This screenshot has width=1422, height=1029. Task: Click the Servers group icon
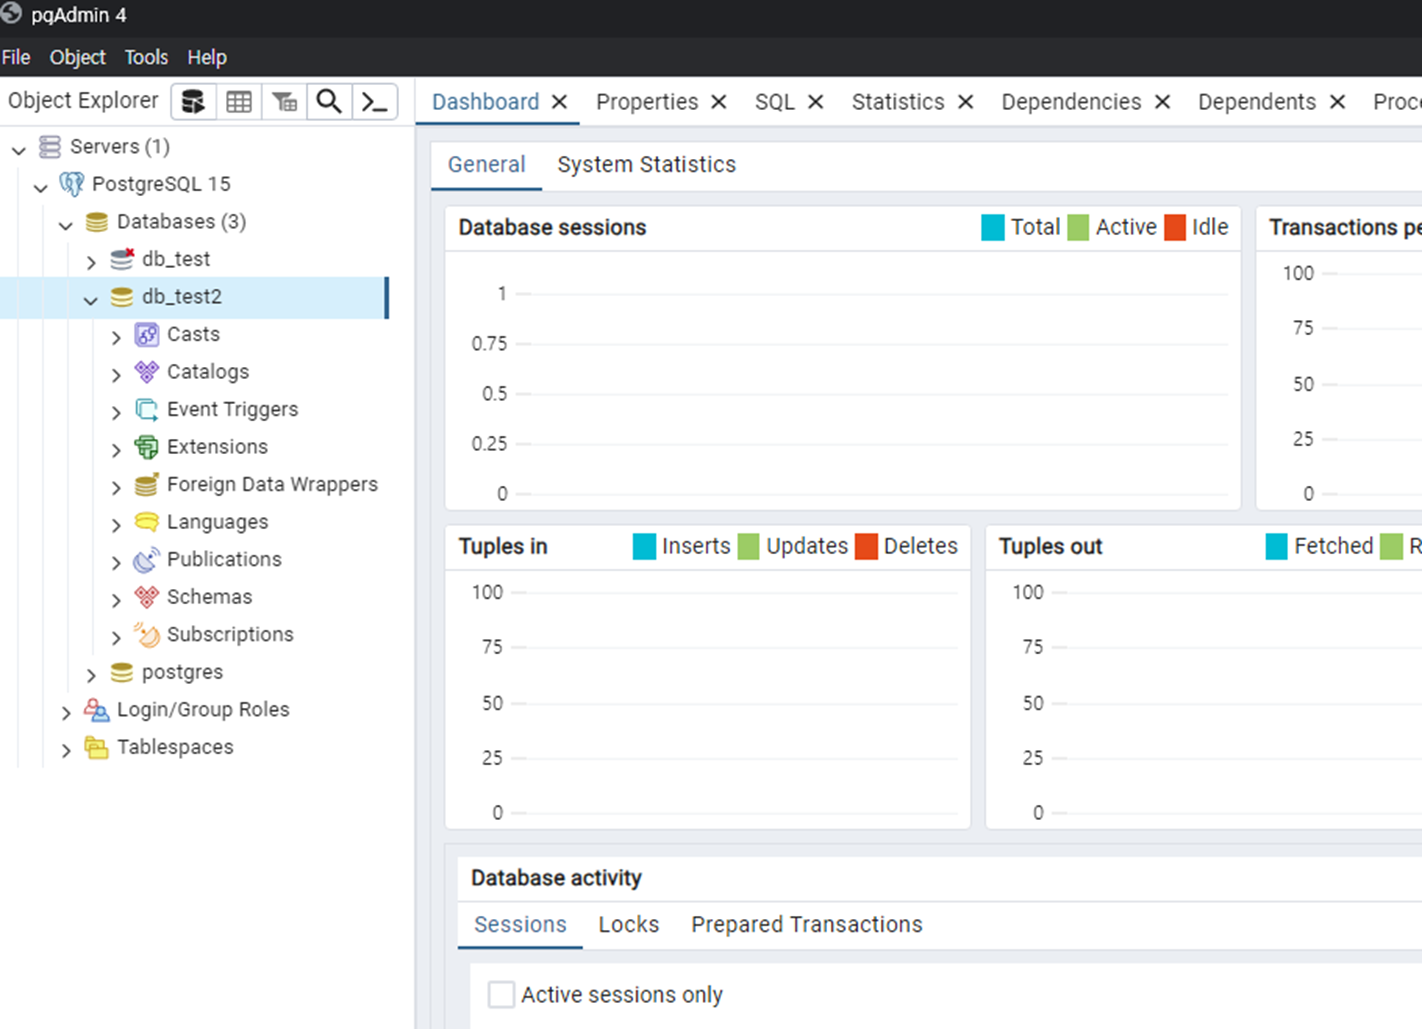tap(49, 147)
